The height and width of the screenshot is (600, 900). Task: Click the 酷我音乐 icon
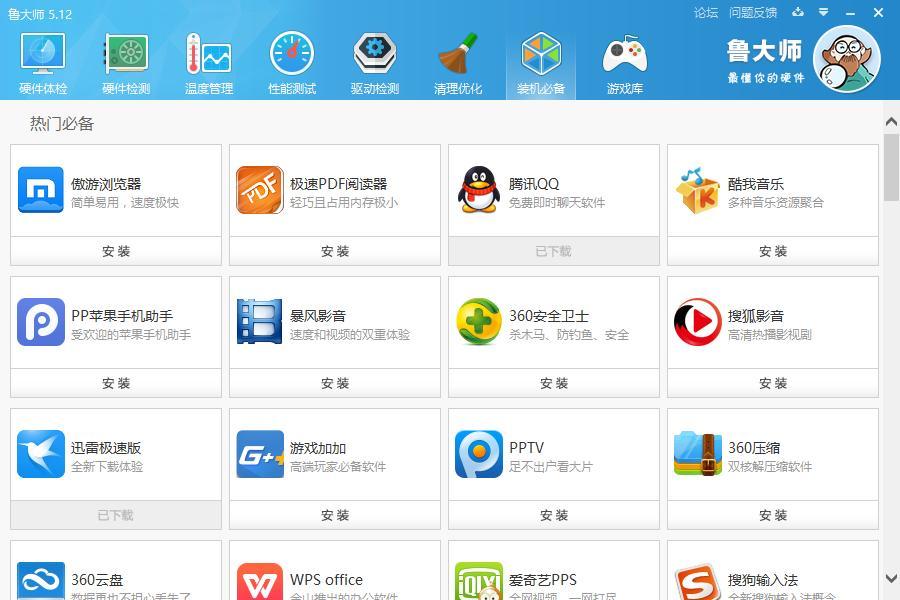pyautogui.click(x=697, y=190)
